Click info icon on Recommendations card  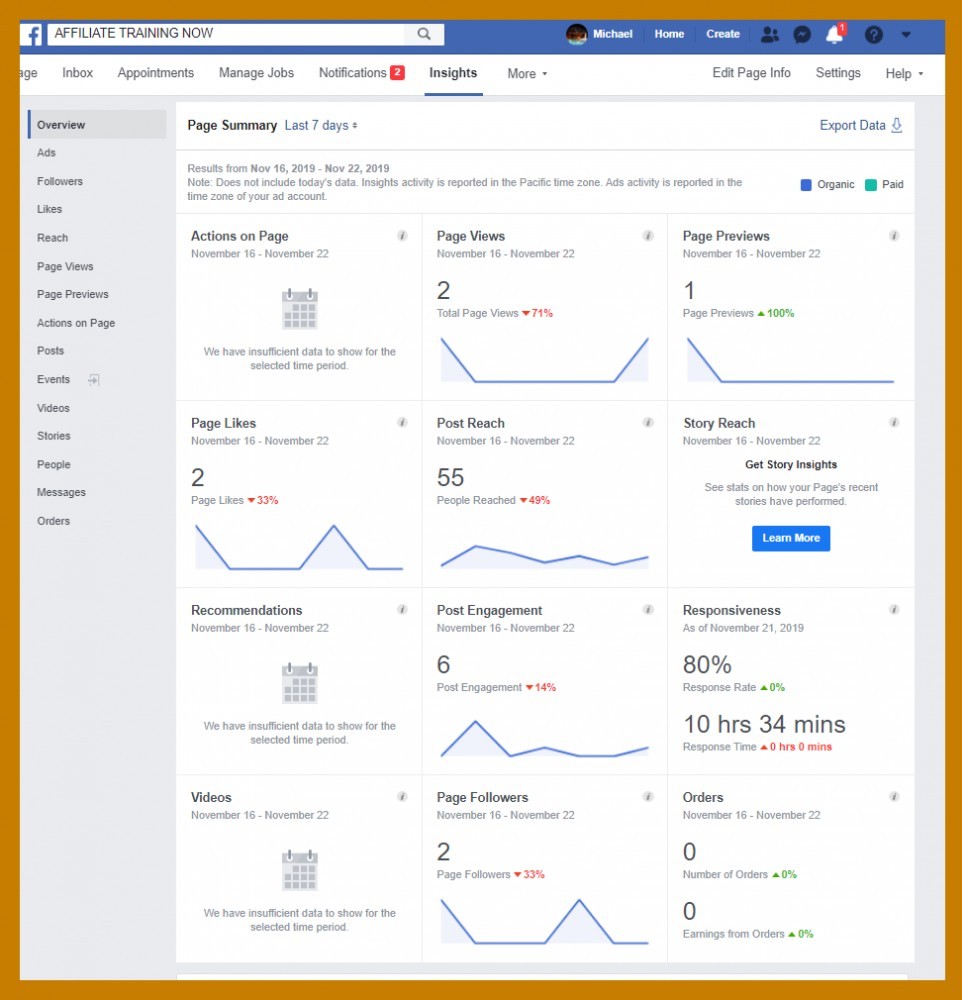point(403,610)
